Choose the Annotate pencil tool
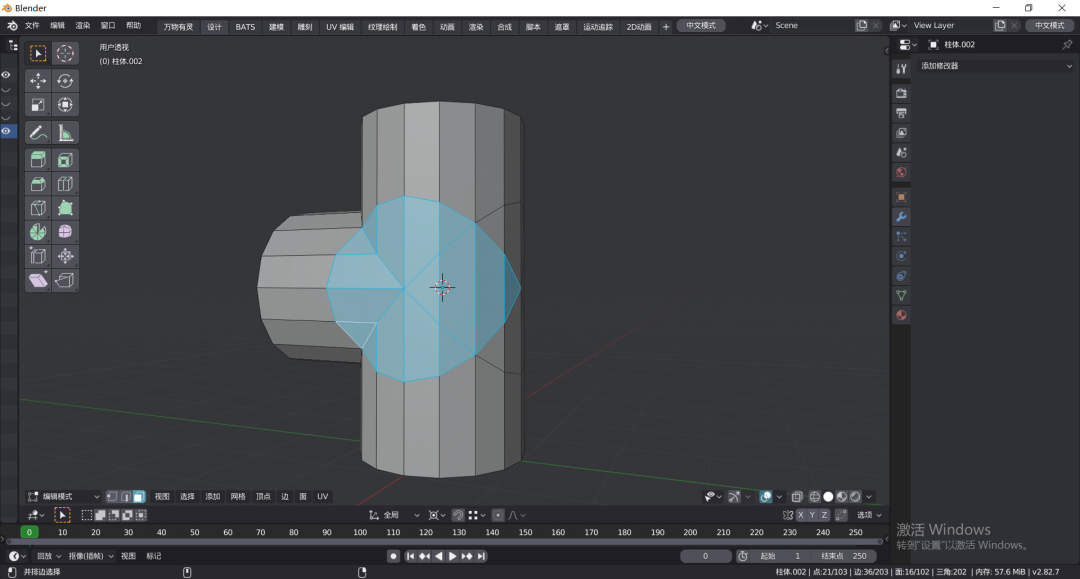 38,132
